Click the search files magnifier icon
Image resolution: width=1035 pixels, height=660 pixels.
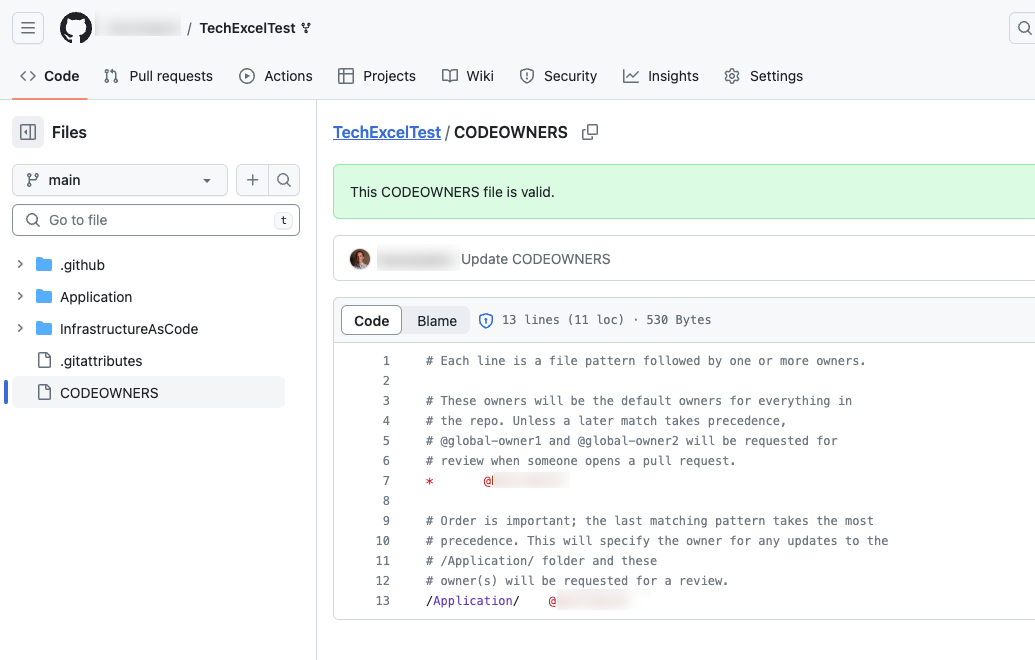coord(284,180)
